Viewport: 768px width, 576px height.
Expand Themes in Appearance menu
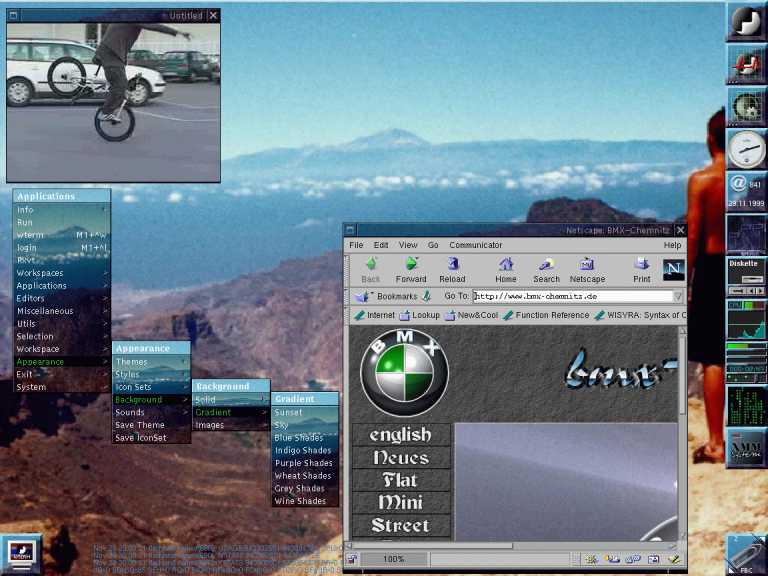151,361
